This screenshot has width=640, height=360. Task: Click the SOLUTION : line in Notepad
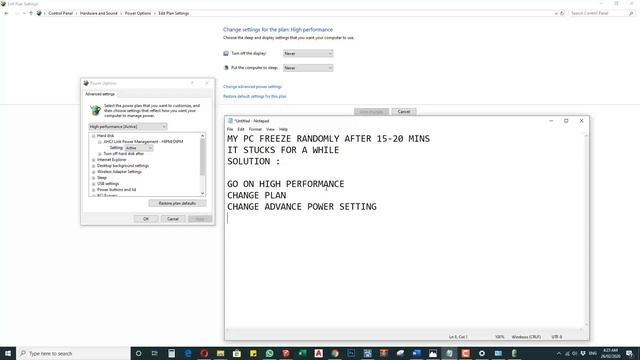tap(253, 162)
